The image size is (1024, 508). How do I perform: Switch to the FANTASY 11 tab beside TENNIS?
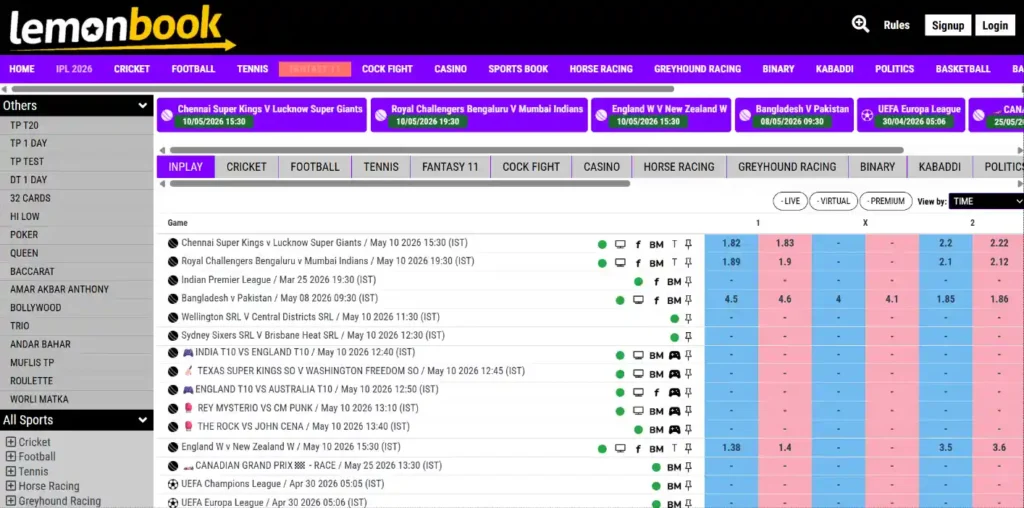(x=450, y=167)
